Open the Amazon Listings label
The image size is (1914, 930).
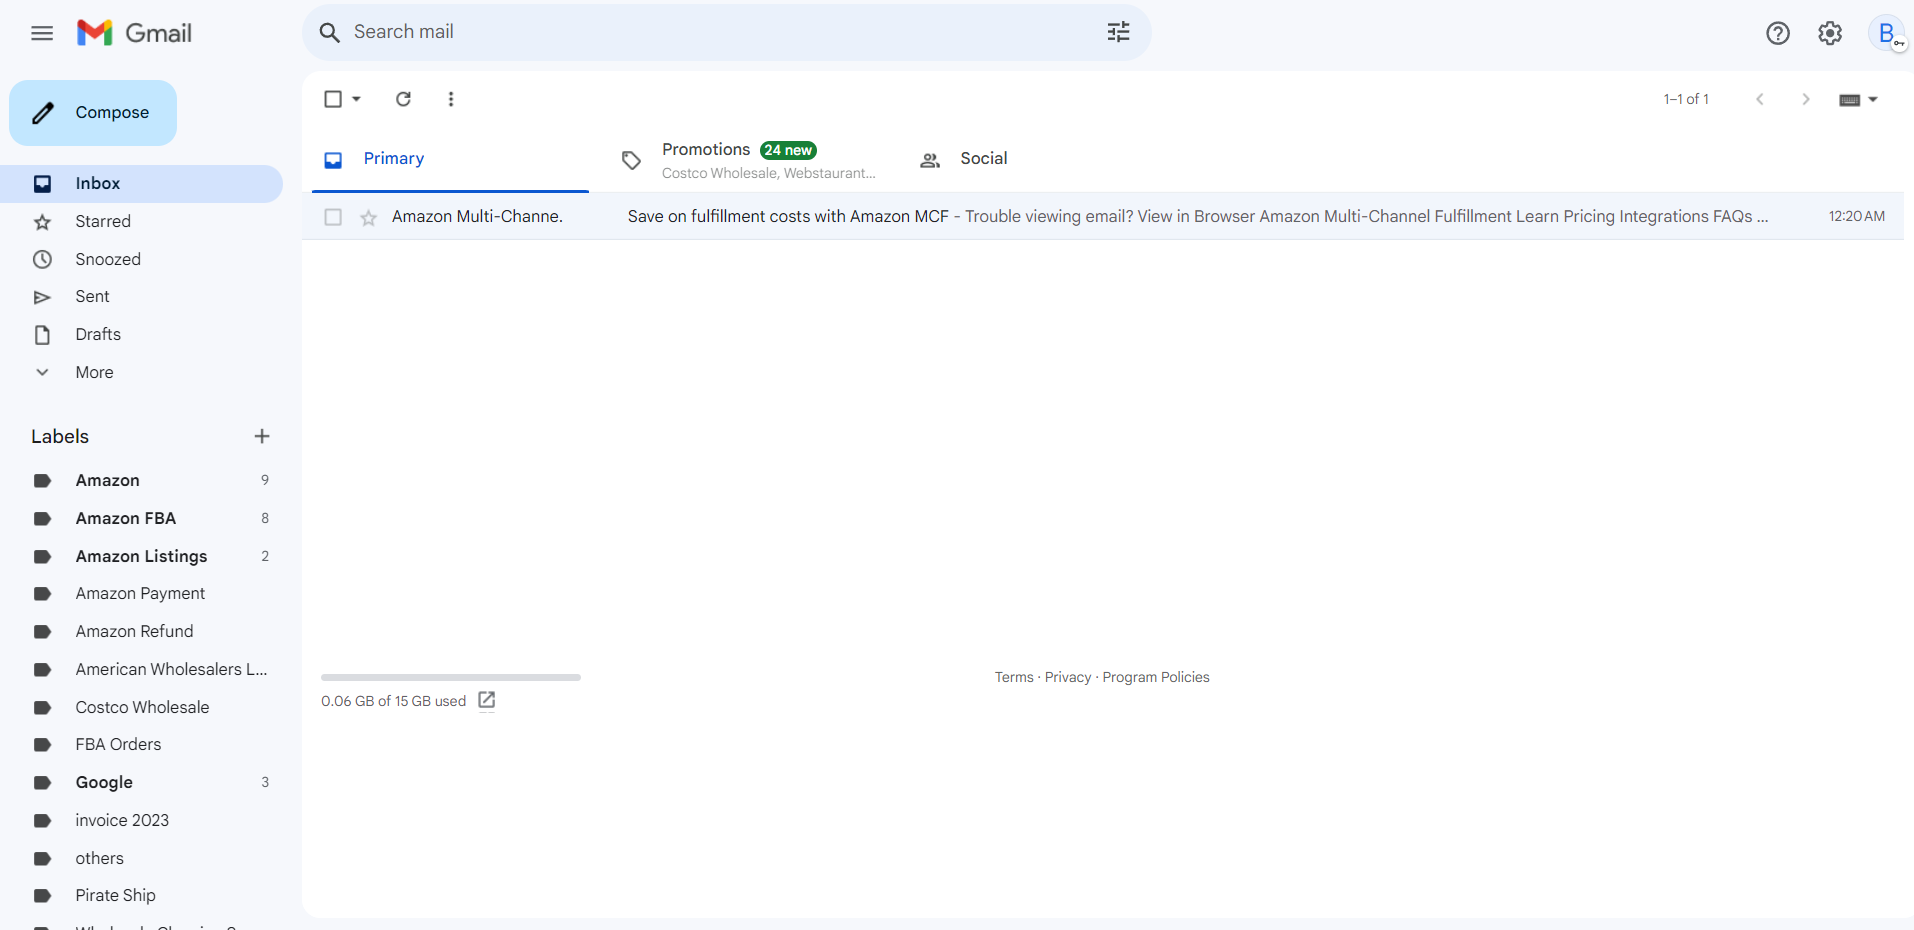pyautogui.click(x=141, y=557)
